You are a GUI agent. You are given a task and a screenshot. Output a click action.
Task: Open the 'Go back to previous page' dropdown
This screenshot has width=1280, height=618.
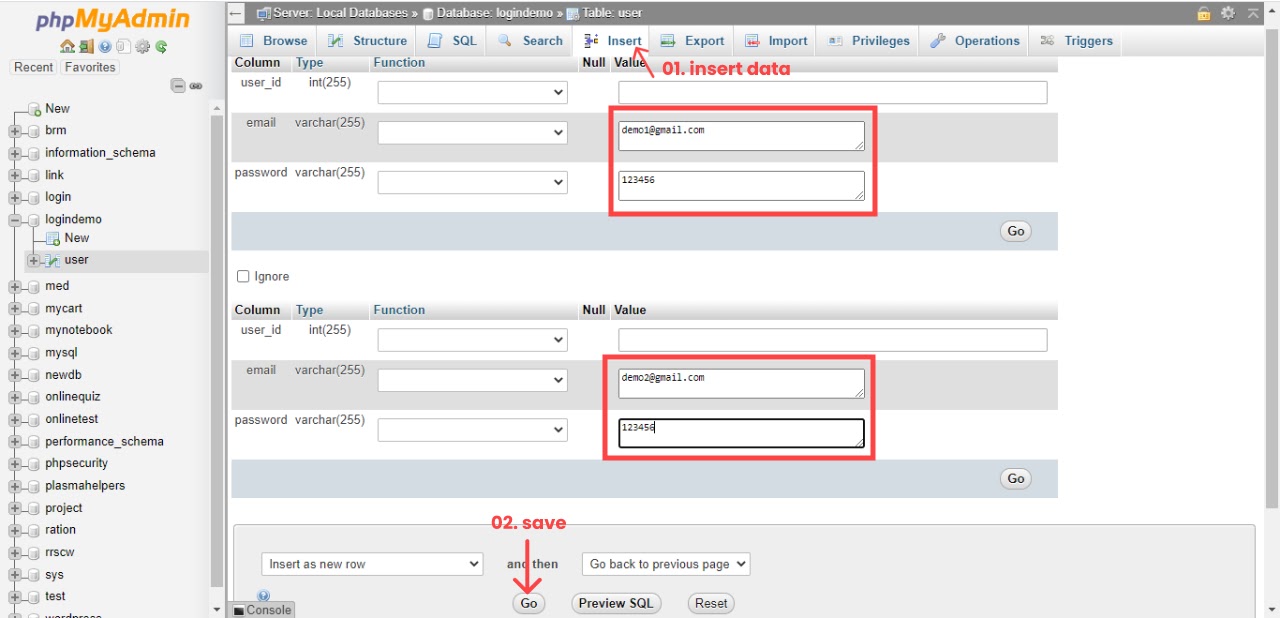pos(665,564)
